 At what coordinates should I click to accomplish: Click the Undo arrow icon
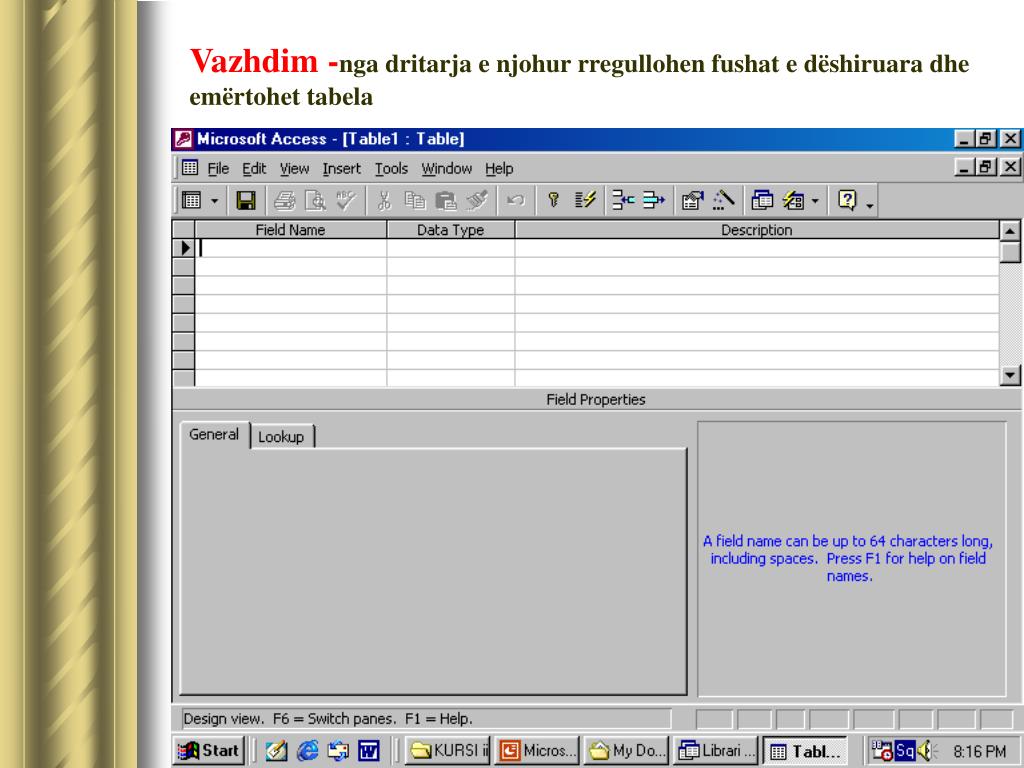tap(515, 200)
